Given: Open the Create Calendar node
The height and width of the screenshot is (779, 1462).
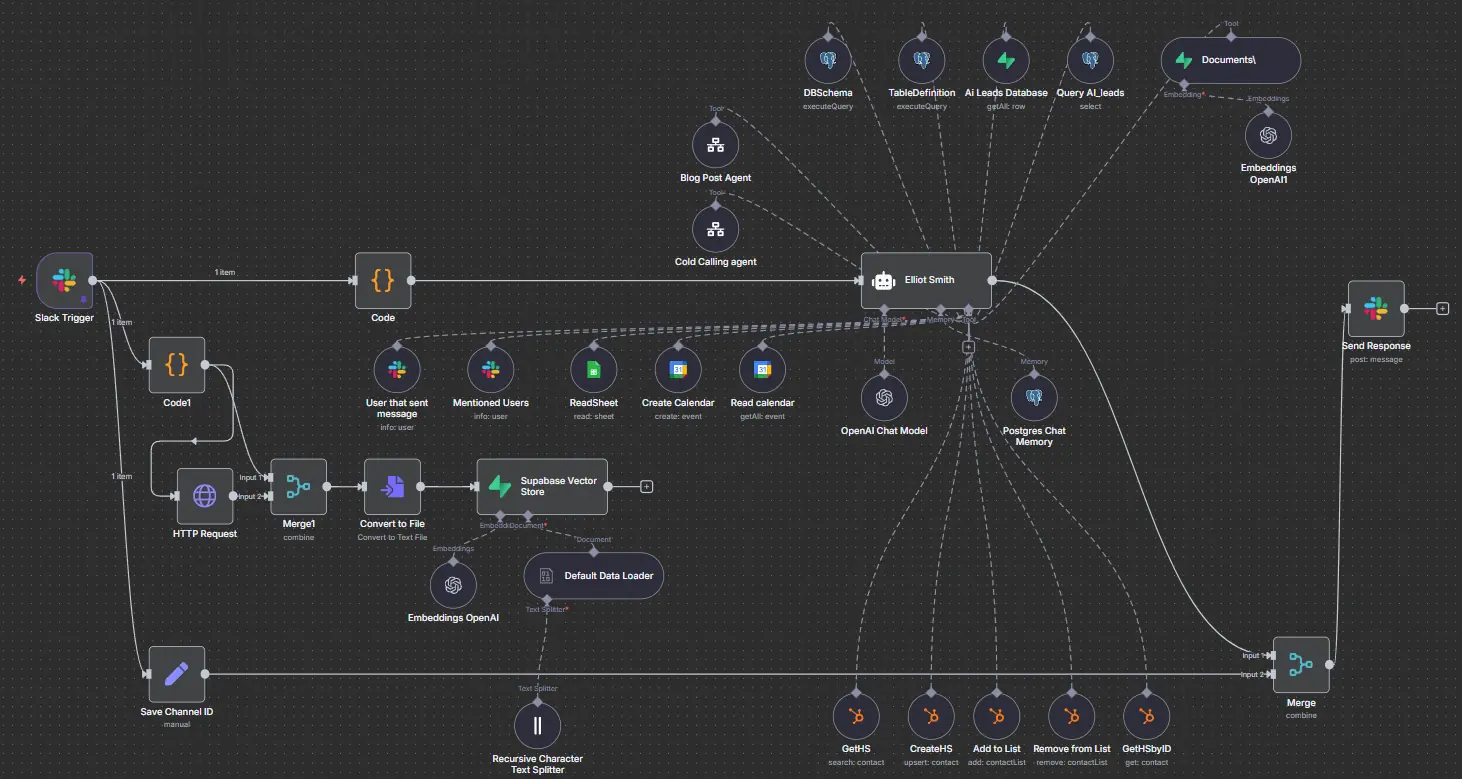Looking at the screenshot, I should [x=678, y=370].
